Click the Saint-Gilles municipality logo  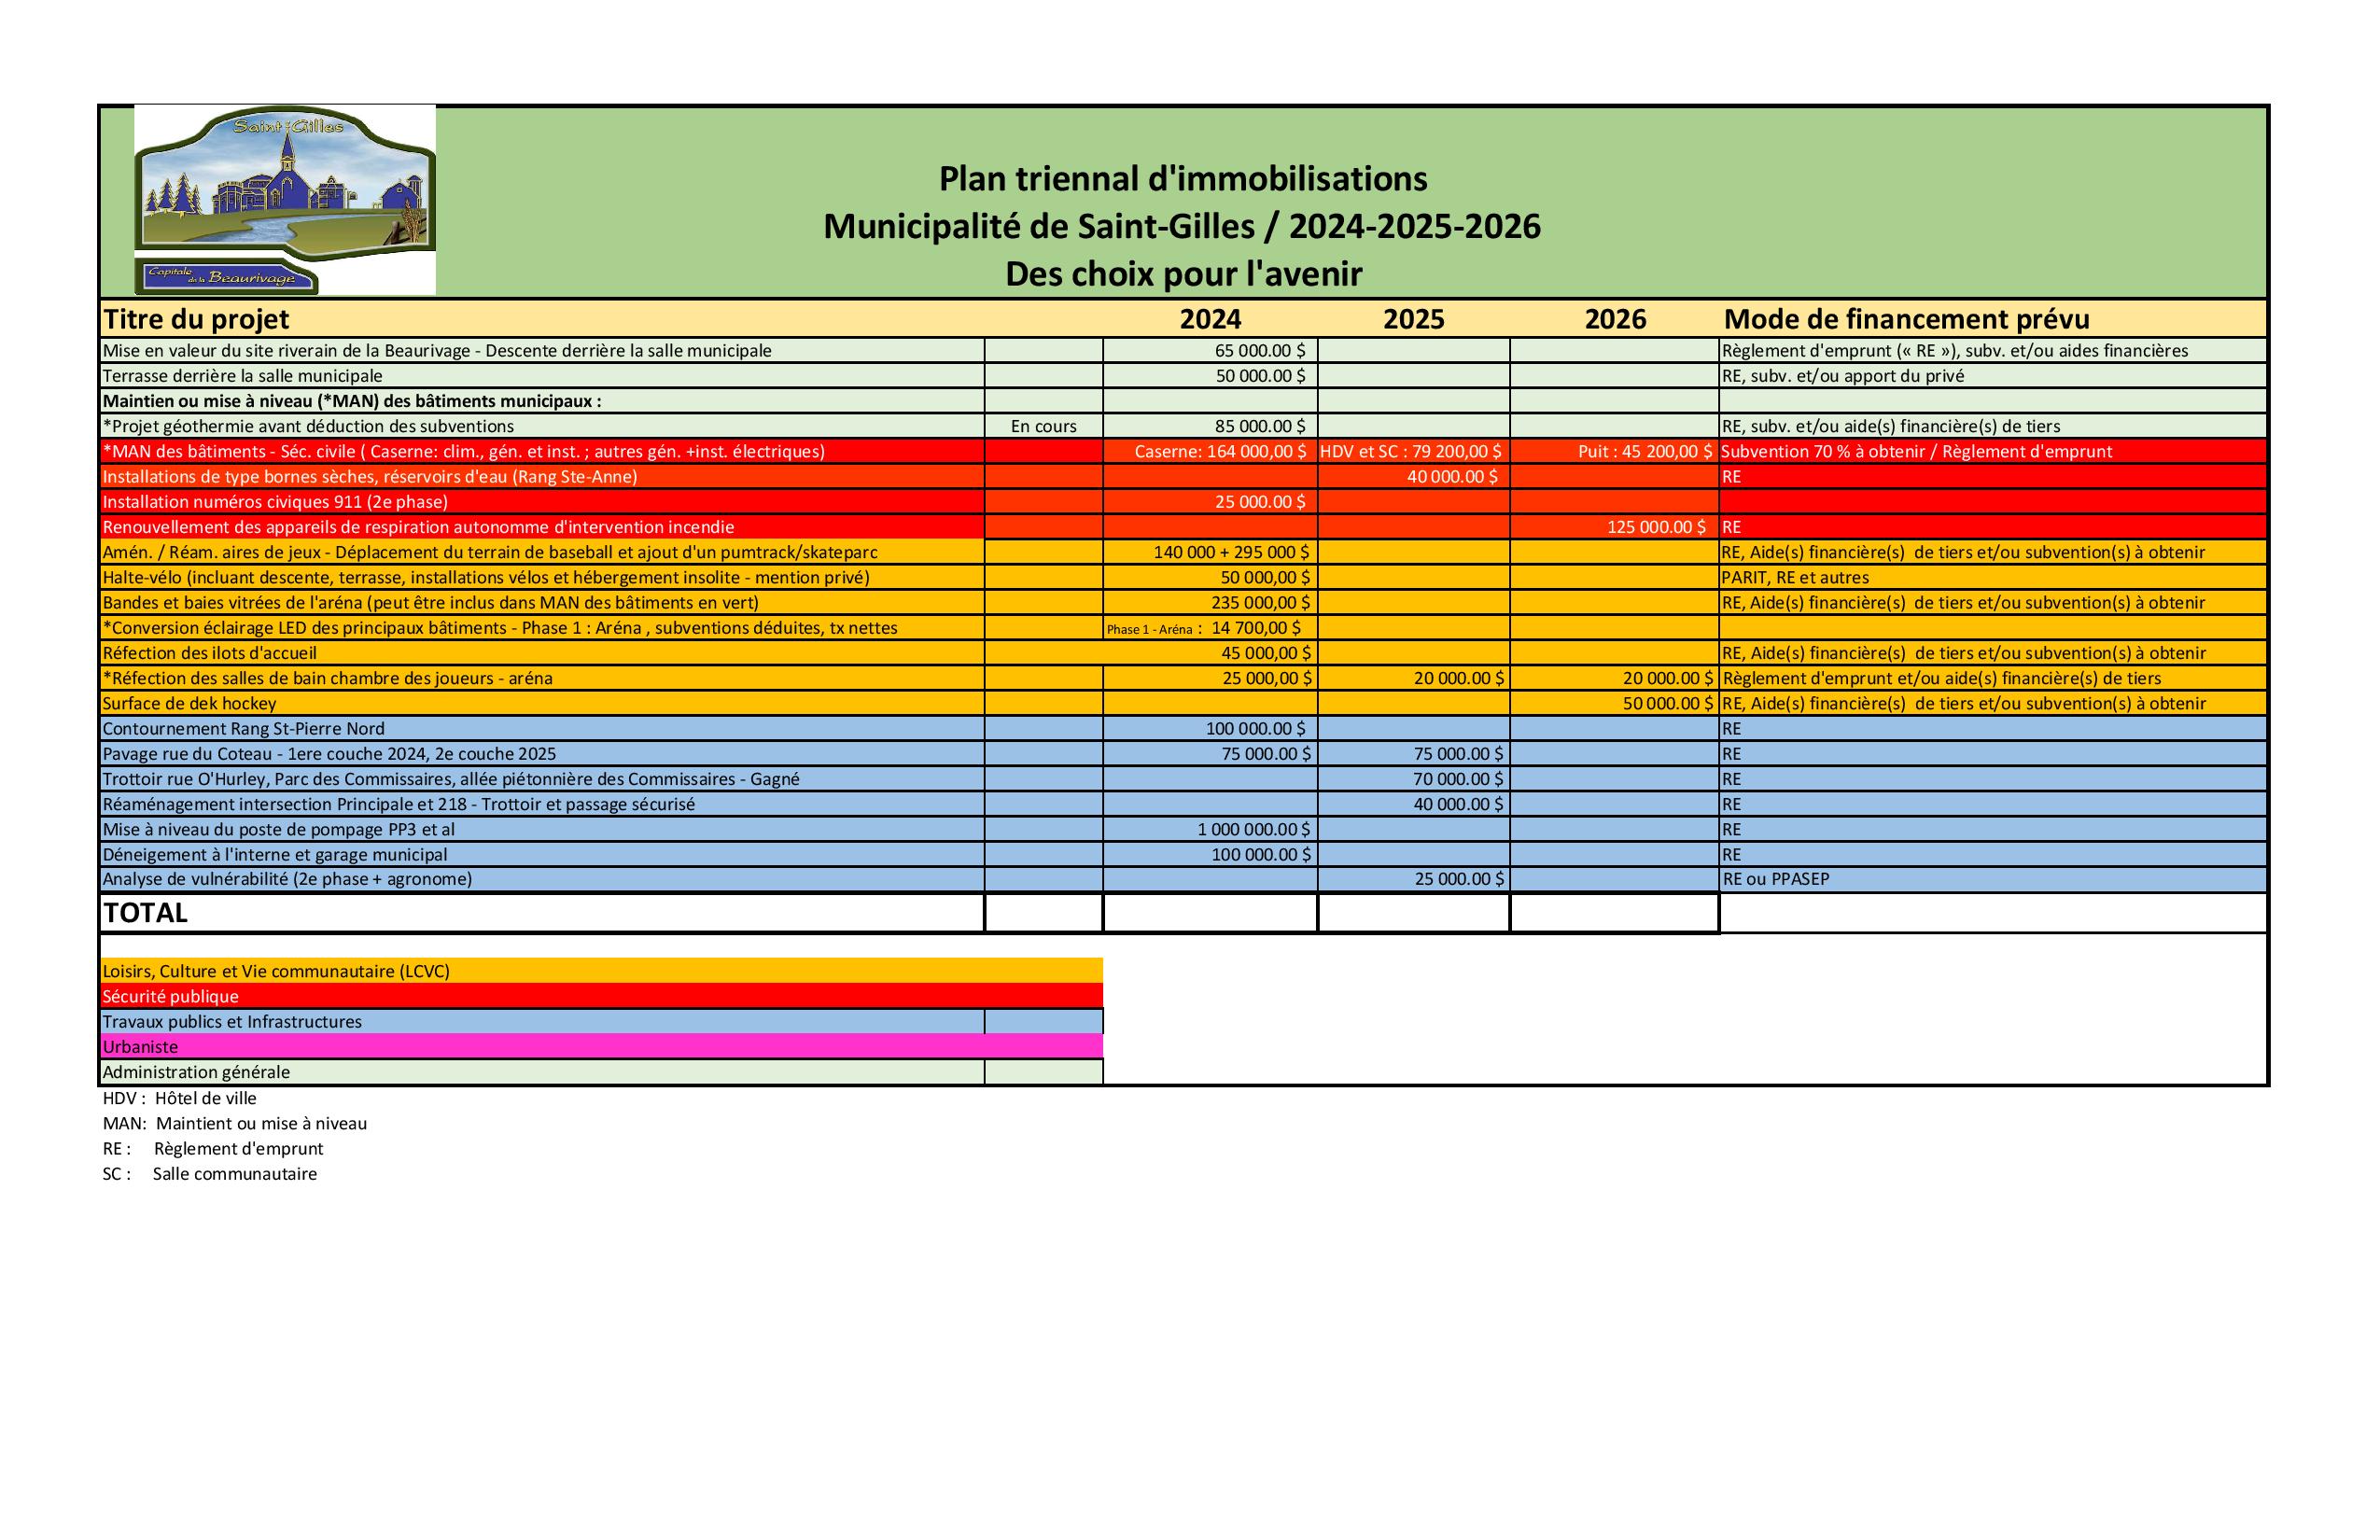click(285, 200)
